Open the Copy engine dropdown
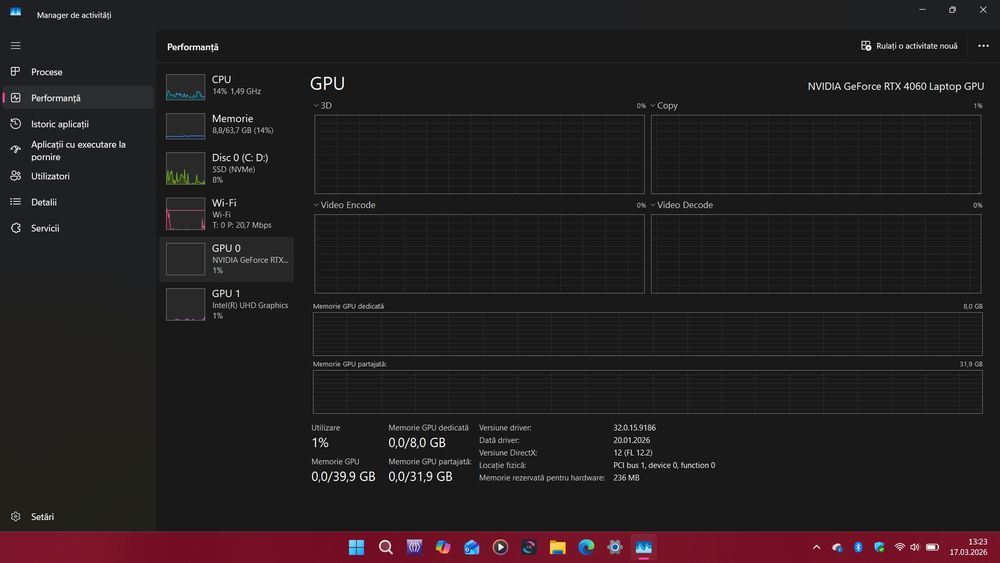The image size is (1000, 563). coord(663,106)
